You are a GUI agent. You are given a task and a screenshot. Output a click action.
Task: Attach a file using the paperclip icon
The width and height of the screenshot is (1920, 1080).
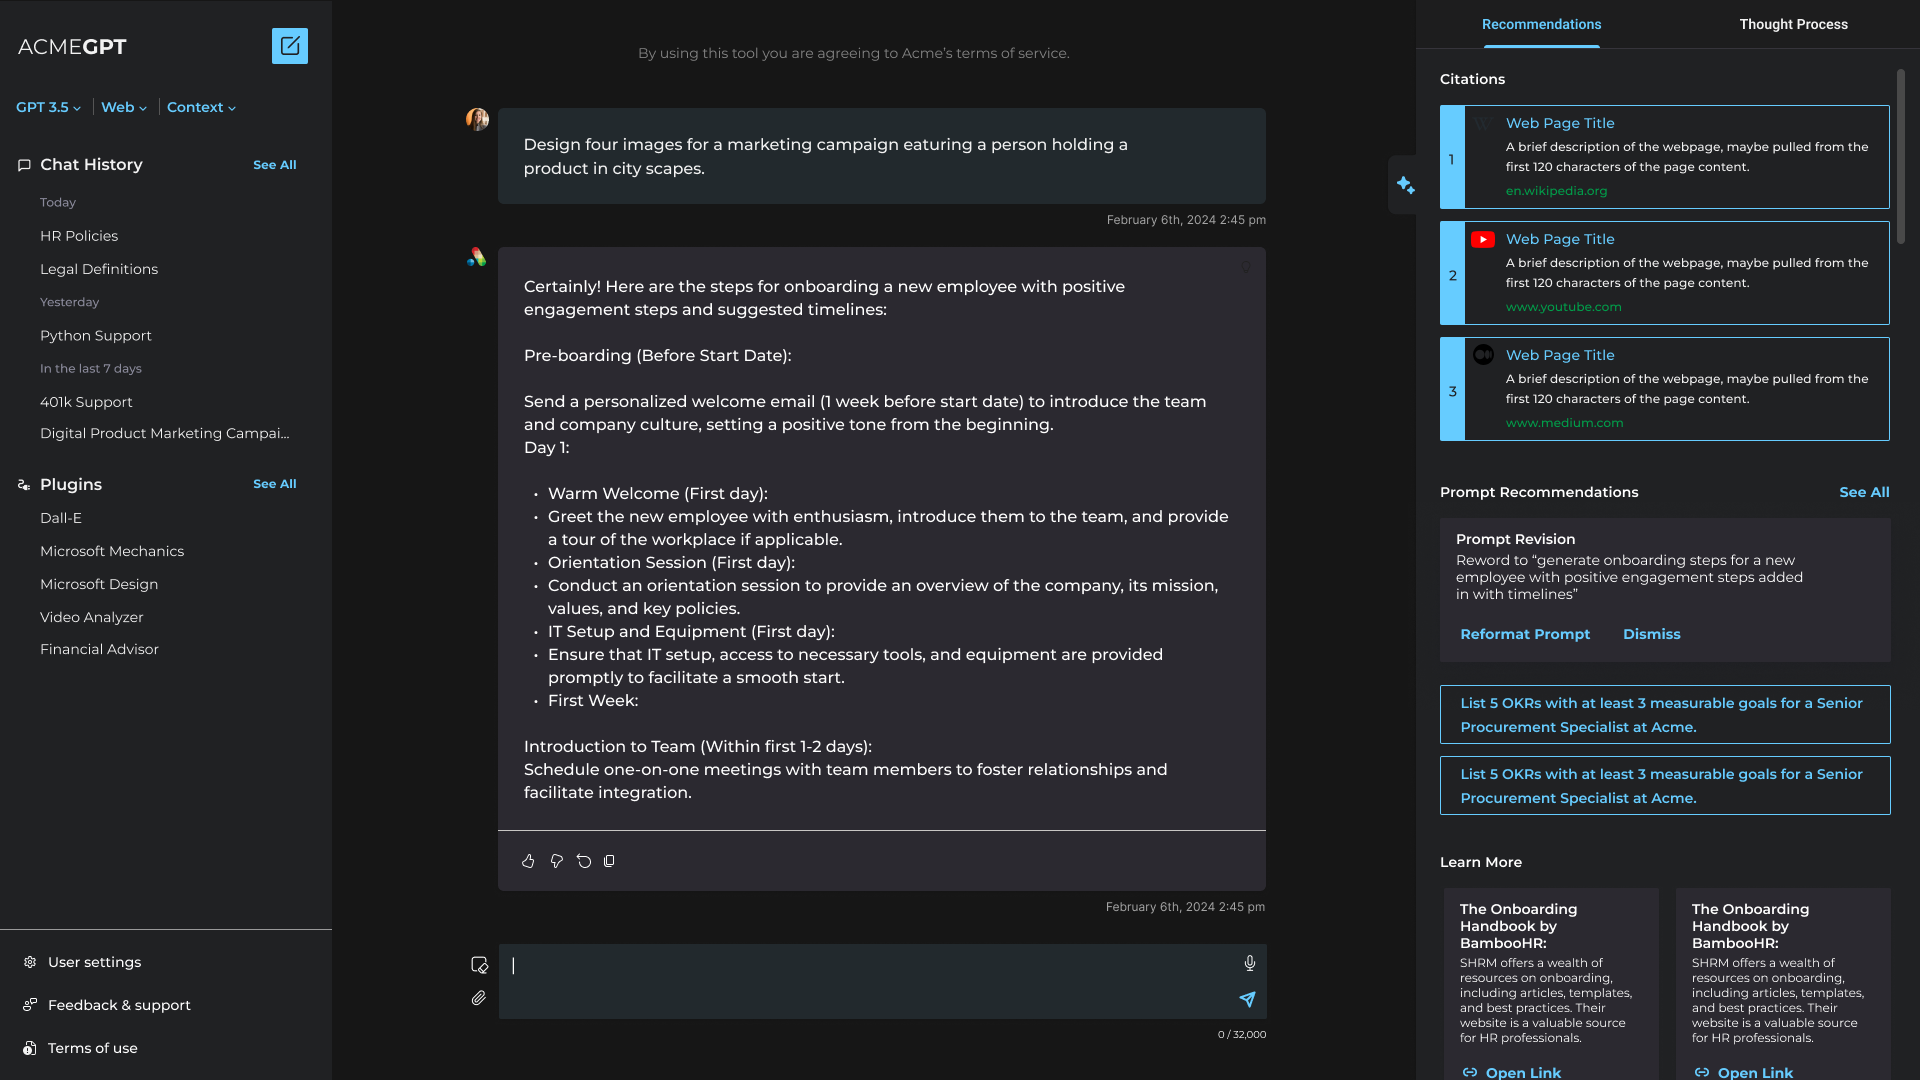pyautogui.click(x=479, y=998)
